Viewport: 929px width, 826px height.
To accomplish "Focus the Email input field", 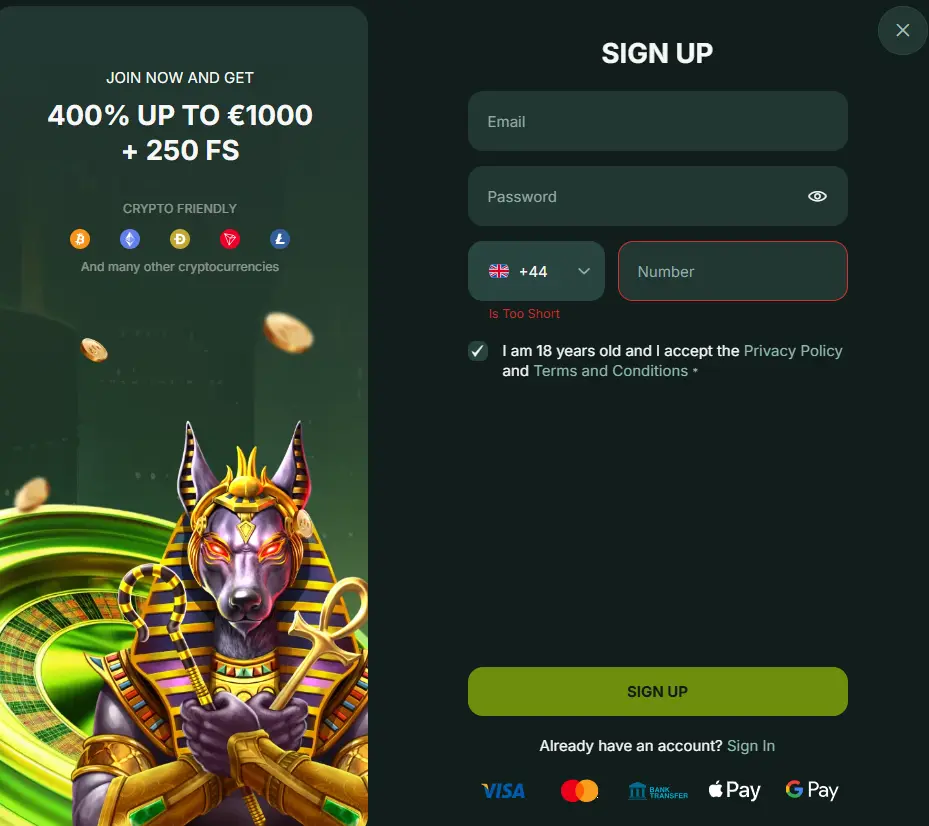I will click(658, 121).
